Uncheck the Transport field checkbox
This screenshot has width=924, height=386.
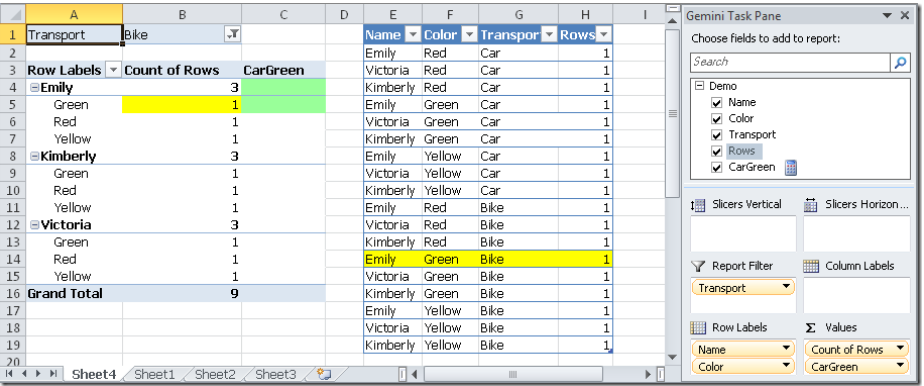[717, 135]
